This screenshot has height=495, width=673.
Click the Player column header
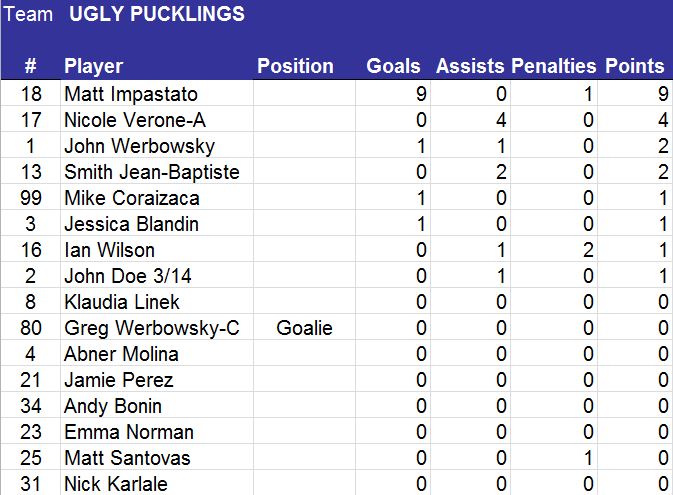(x=93, y=66)
